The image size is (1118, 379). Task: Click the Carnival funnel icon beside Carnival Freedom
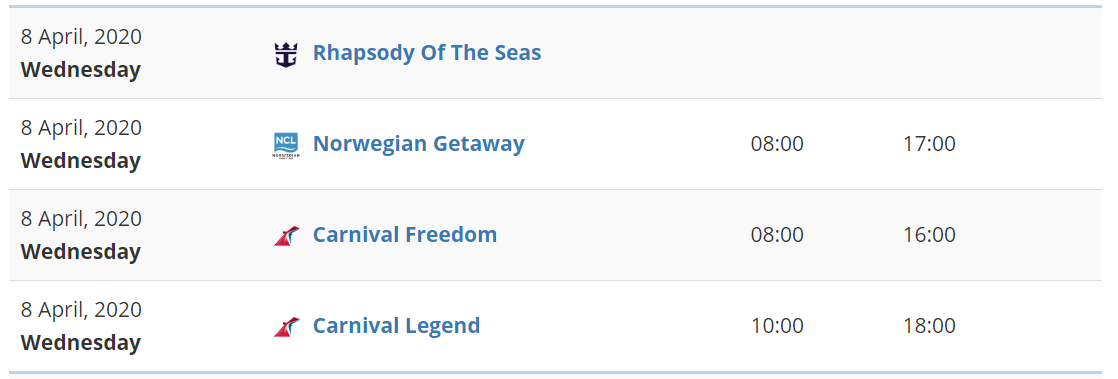(287, 236)
